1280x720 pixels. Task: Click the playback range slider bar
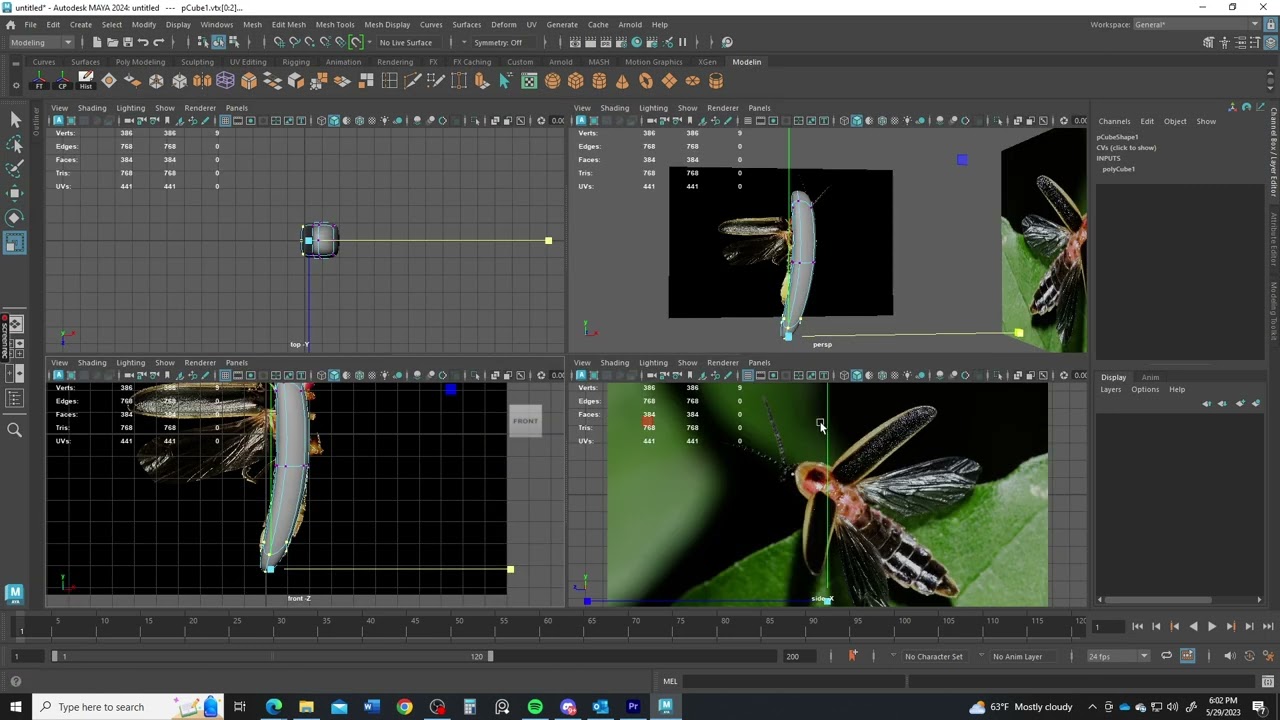click(x=270, y=656)
